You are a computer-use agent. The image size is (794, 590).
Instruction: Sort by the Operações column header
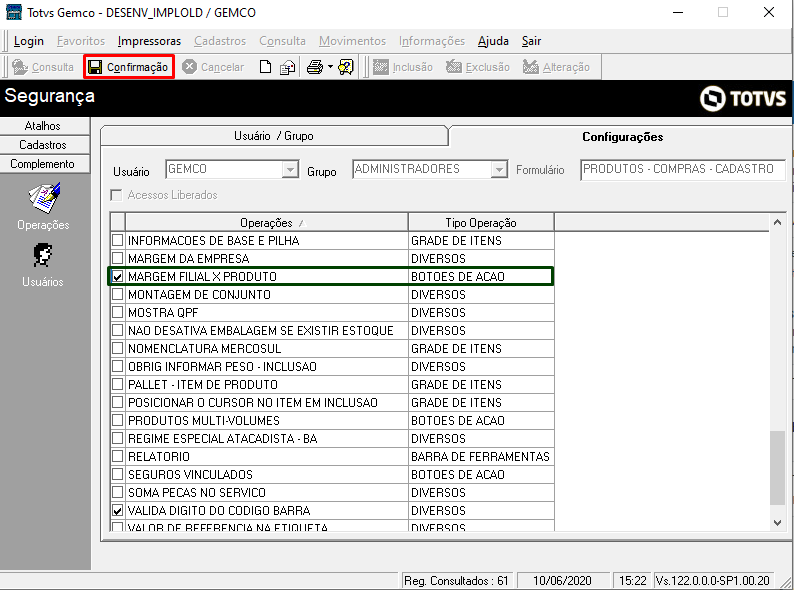(x=266, y=223)
